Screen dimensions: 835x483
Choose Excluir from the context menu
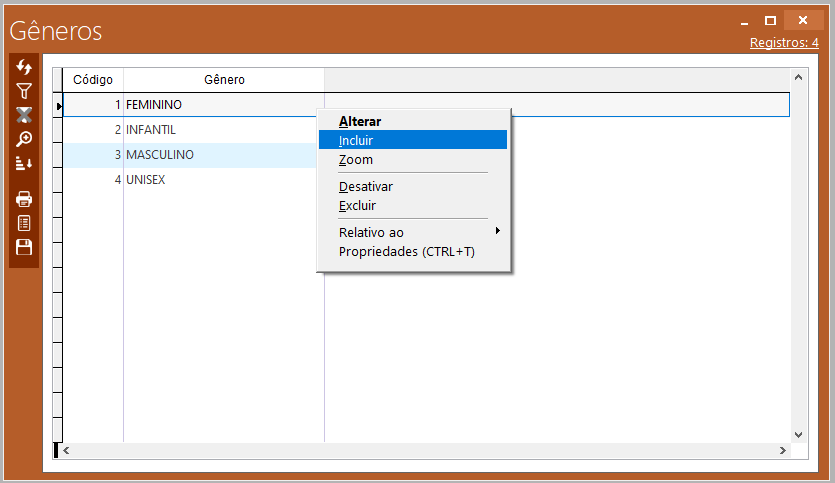click(x=357, y=206)
